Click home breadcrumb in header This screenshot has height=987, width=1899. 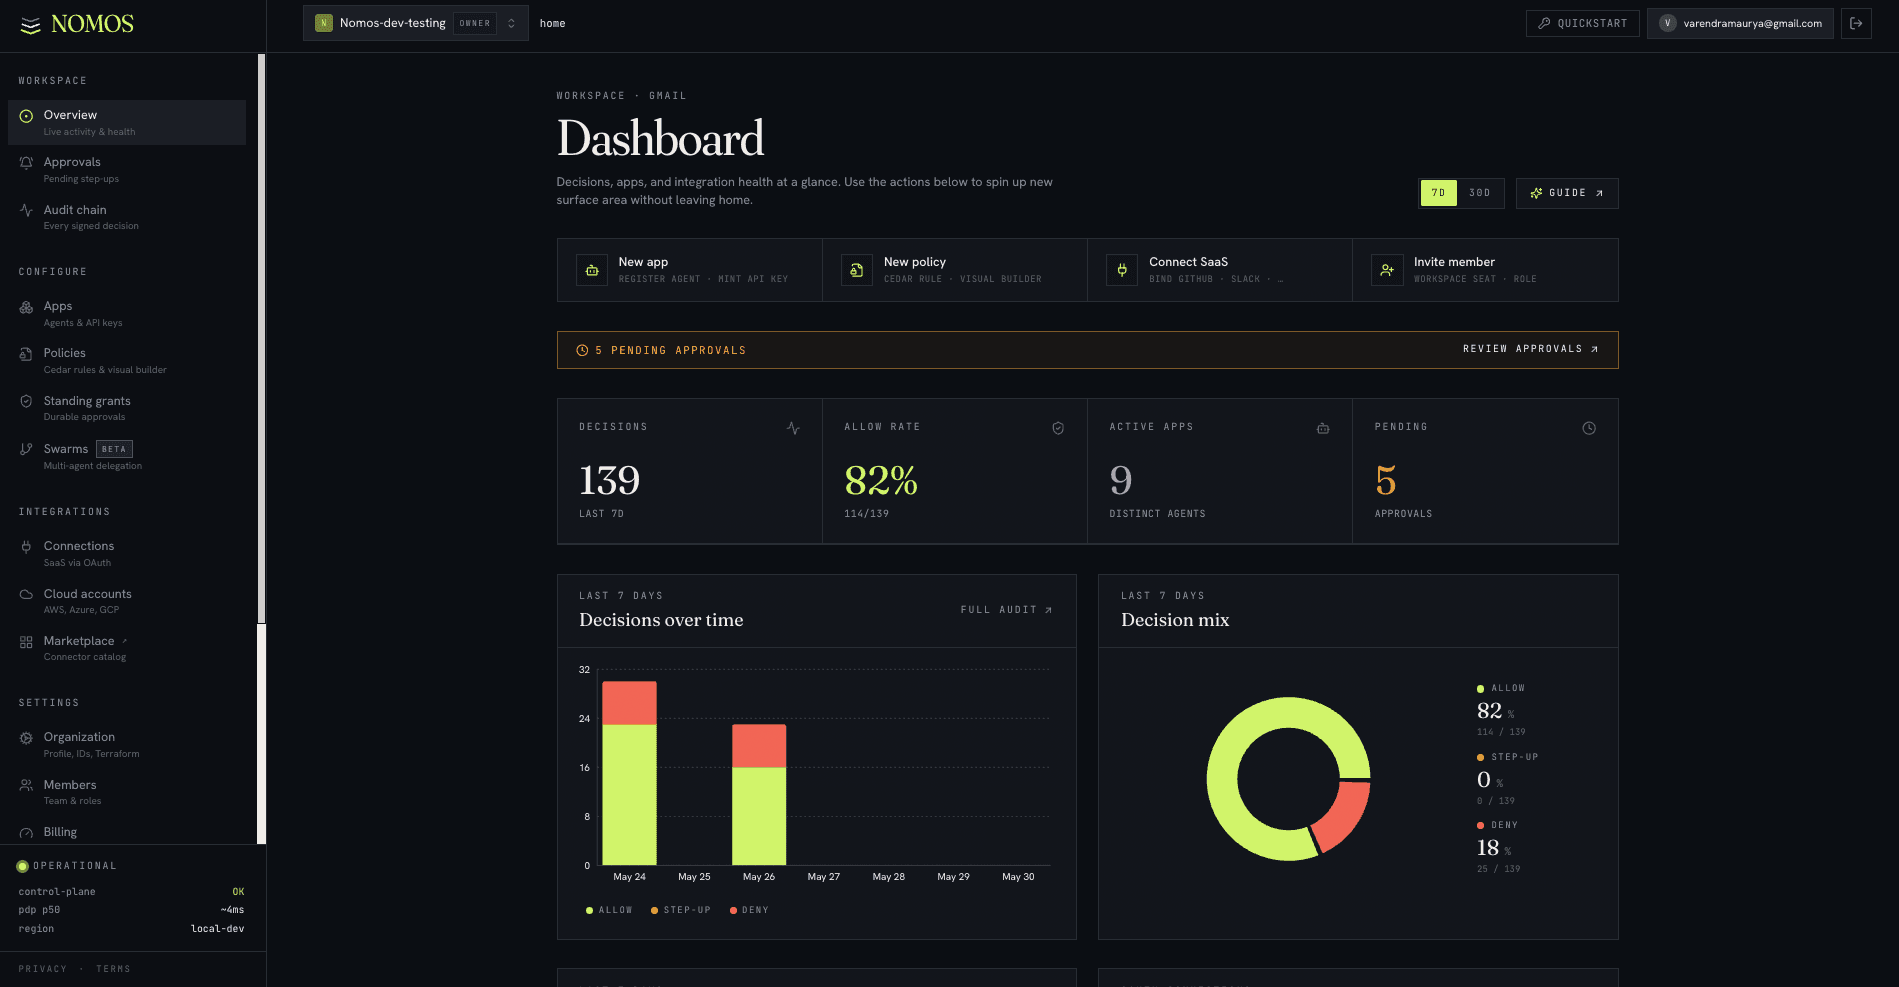tap(552, 23)
